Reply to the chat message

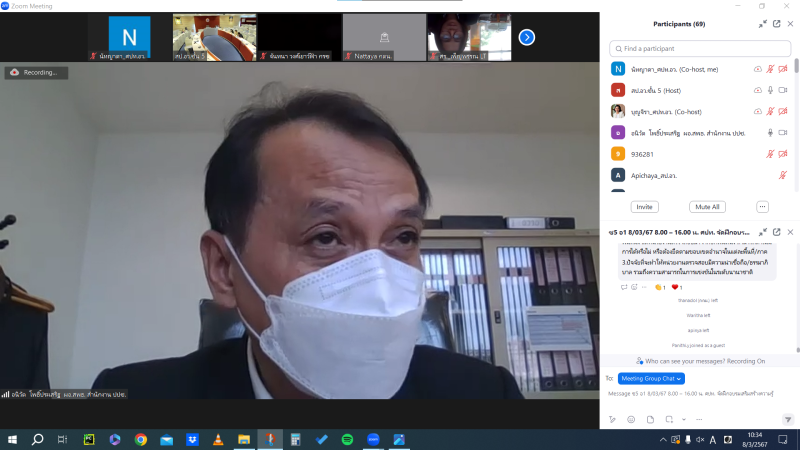pos(624,287)
